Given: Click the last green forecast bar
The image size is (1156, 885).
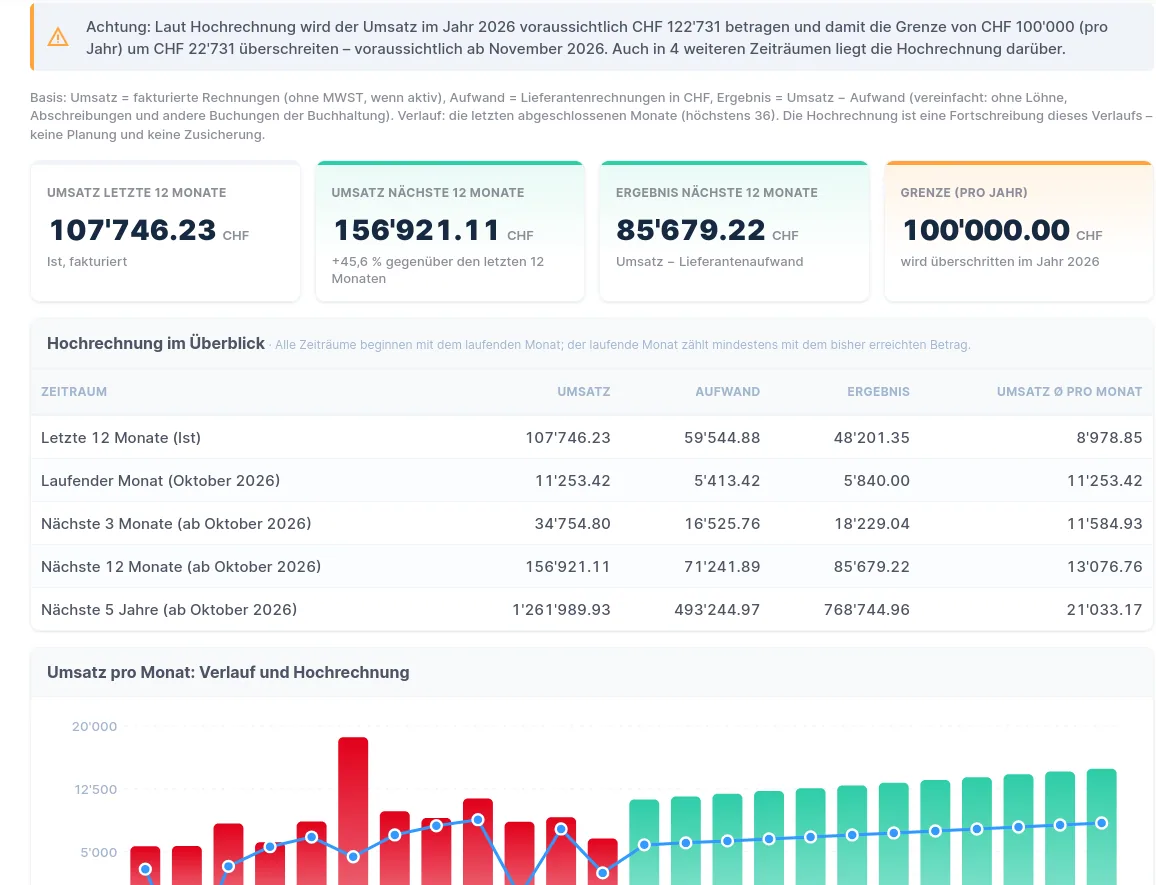Looking at the screenshot, I should [1101, 827].
